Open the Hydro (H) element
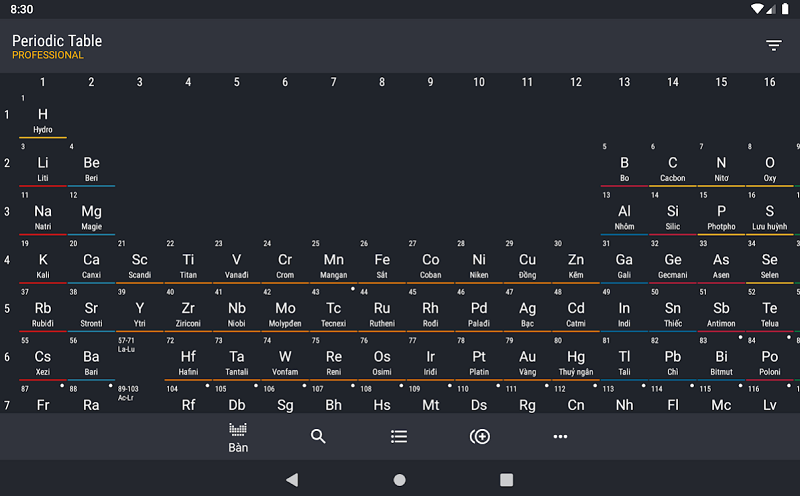The height and width of the screenshot is (496, 800). (x=43, y=116)
